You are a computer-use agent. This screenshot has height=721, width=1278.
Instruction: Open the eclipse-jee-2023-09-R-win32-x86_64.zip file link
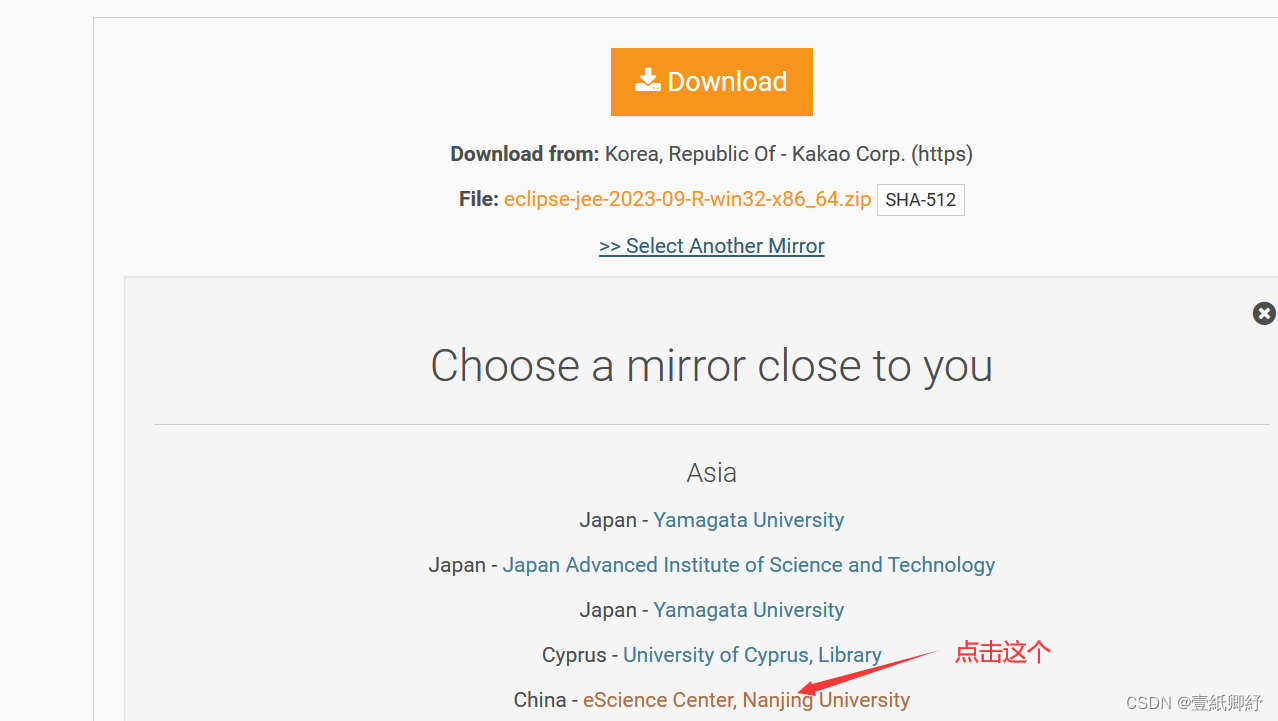pyautogui.click(x=687, y=199)
